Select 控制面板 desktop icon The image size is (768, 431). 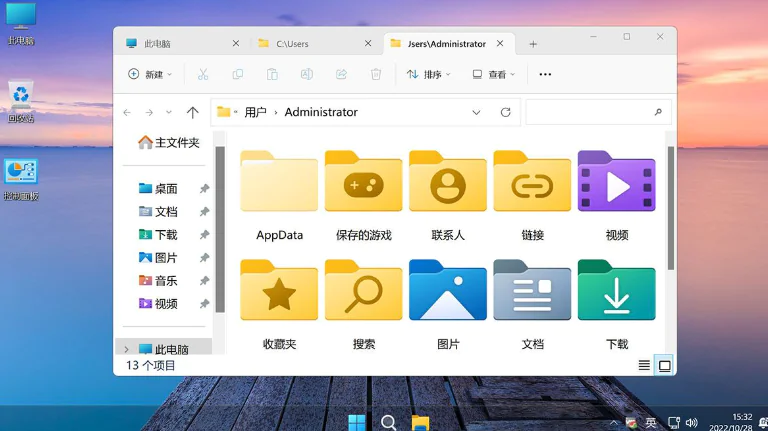[x=21, y=180]
